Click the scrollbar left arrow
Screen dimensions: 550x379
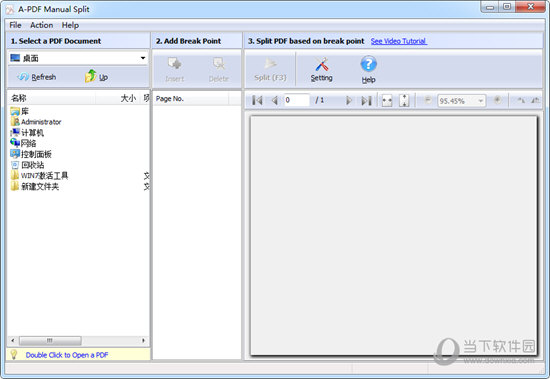(x=13, y=340)
